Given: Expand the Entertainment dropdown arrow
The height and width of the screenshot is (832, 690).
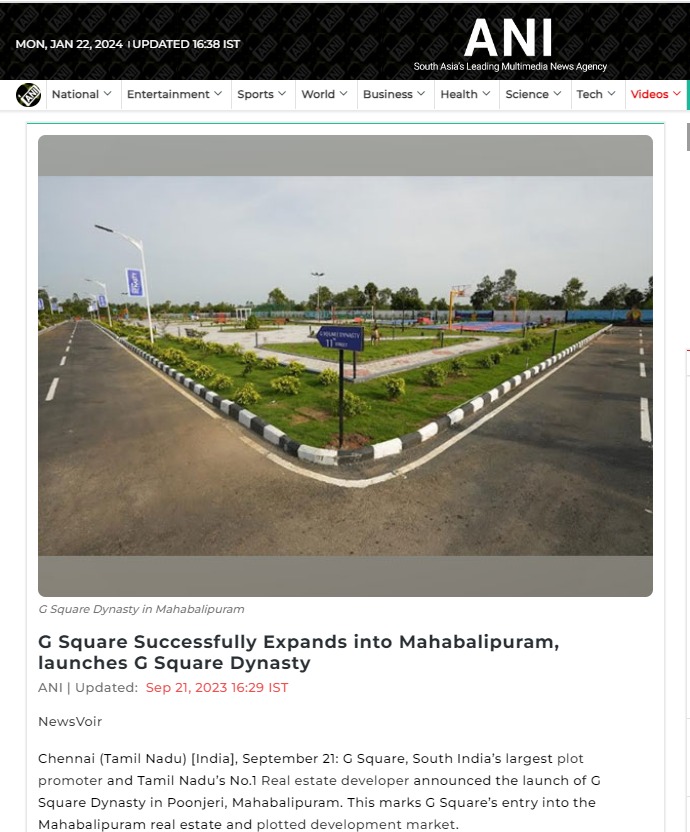Looking at the screenshot, I should click(218, 94).
